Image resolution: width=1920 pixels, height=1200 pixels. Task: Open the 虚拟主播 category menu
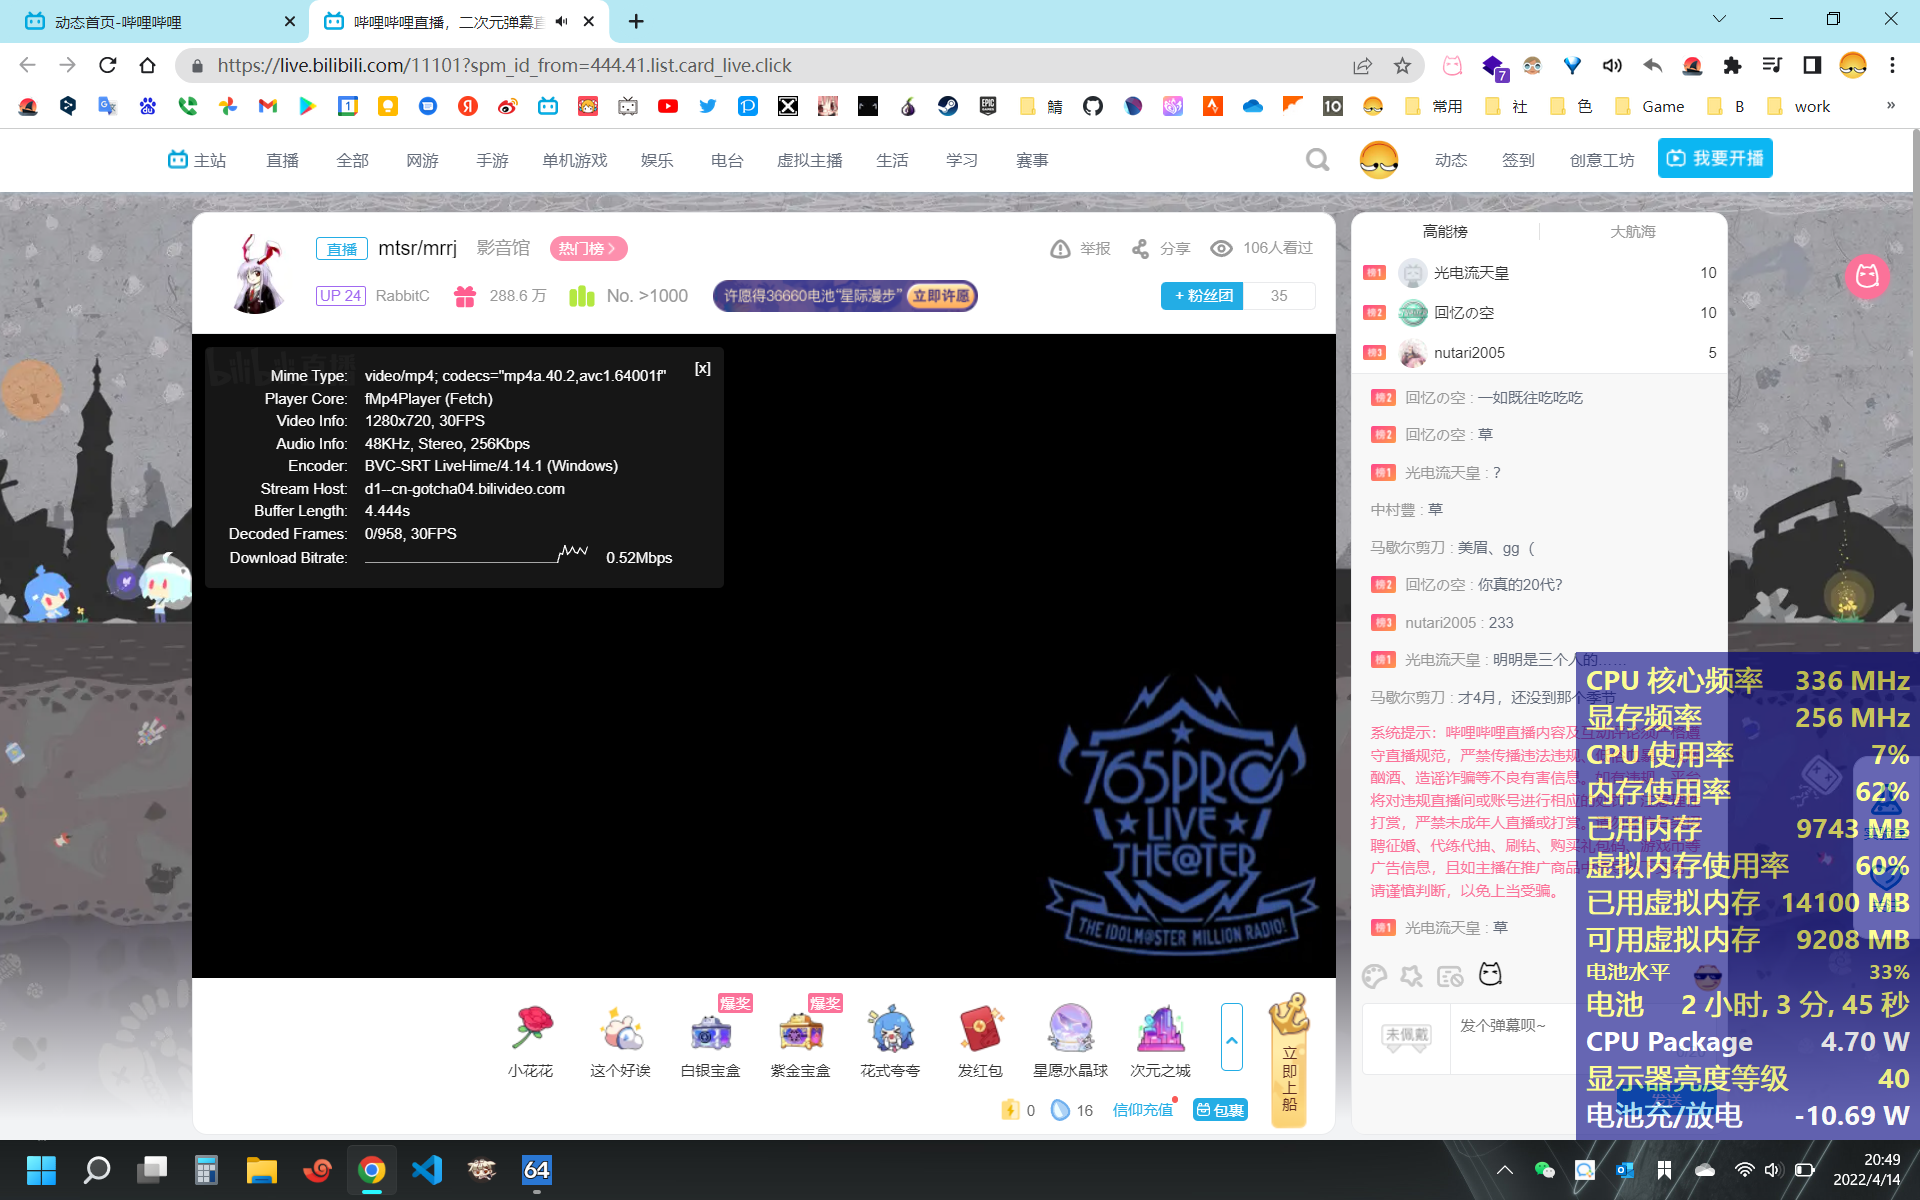tap(809, 160)
